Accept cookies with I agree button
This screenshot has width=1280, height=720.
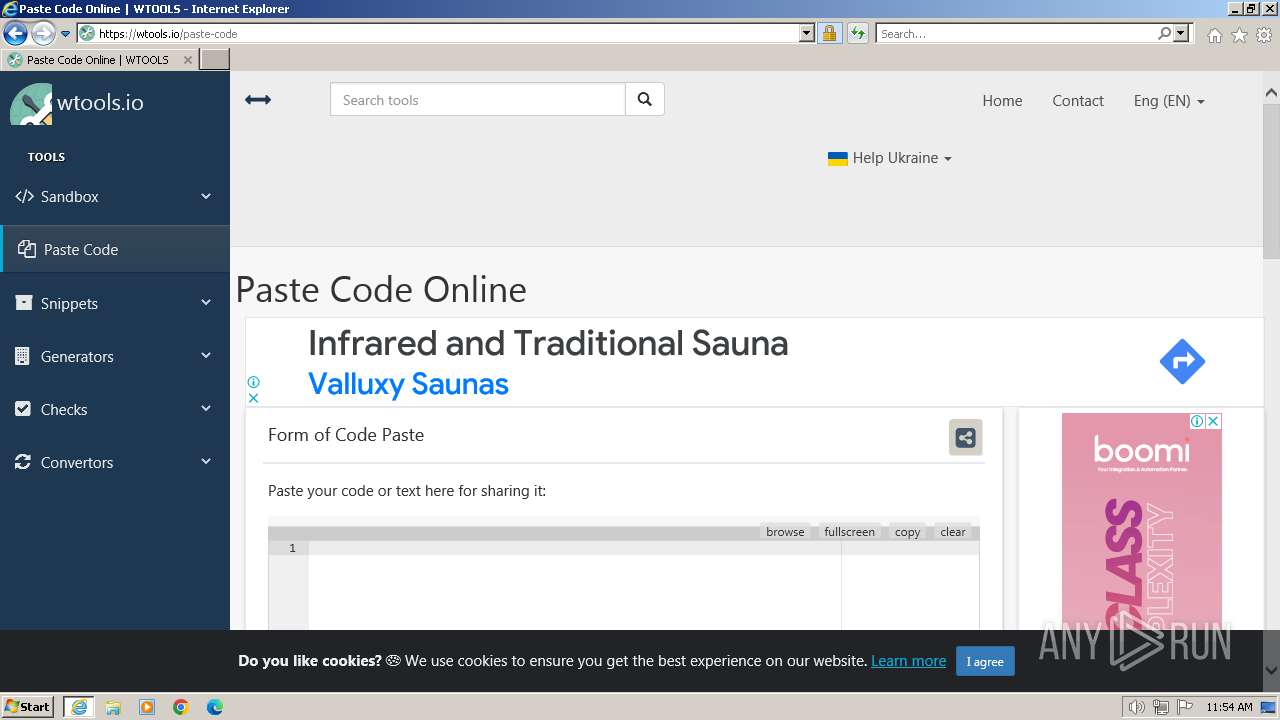click(985, 661)
